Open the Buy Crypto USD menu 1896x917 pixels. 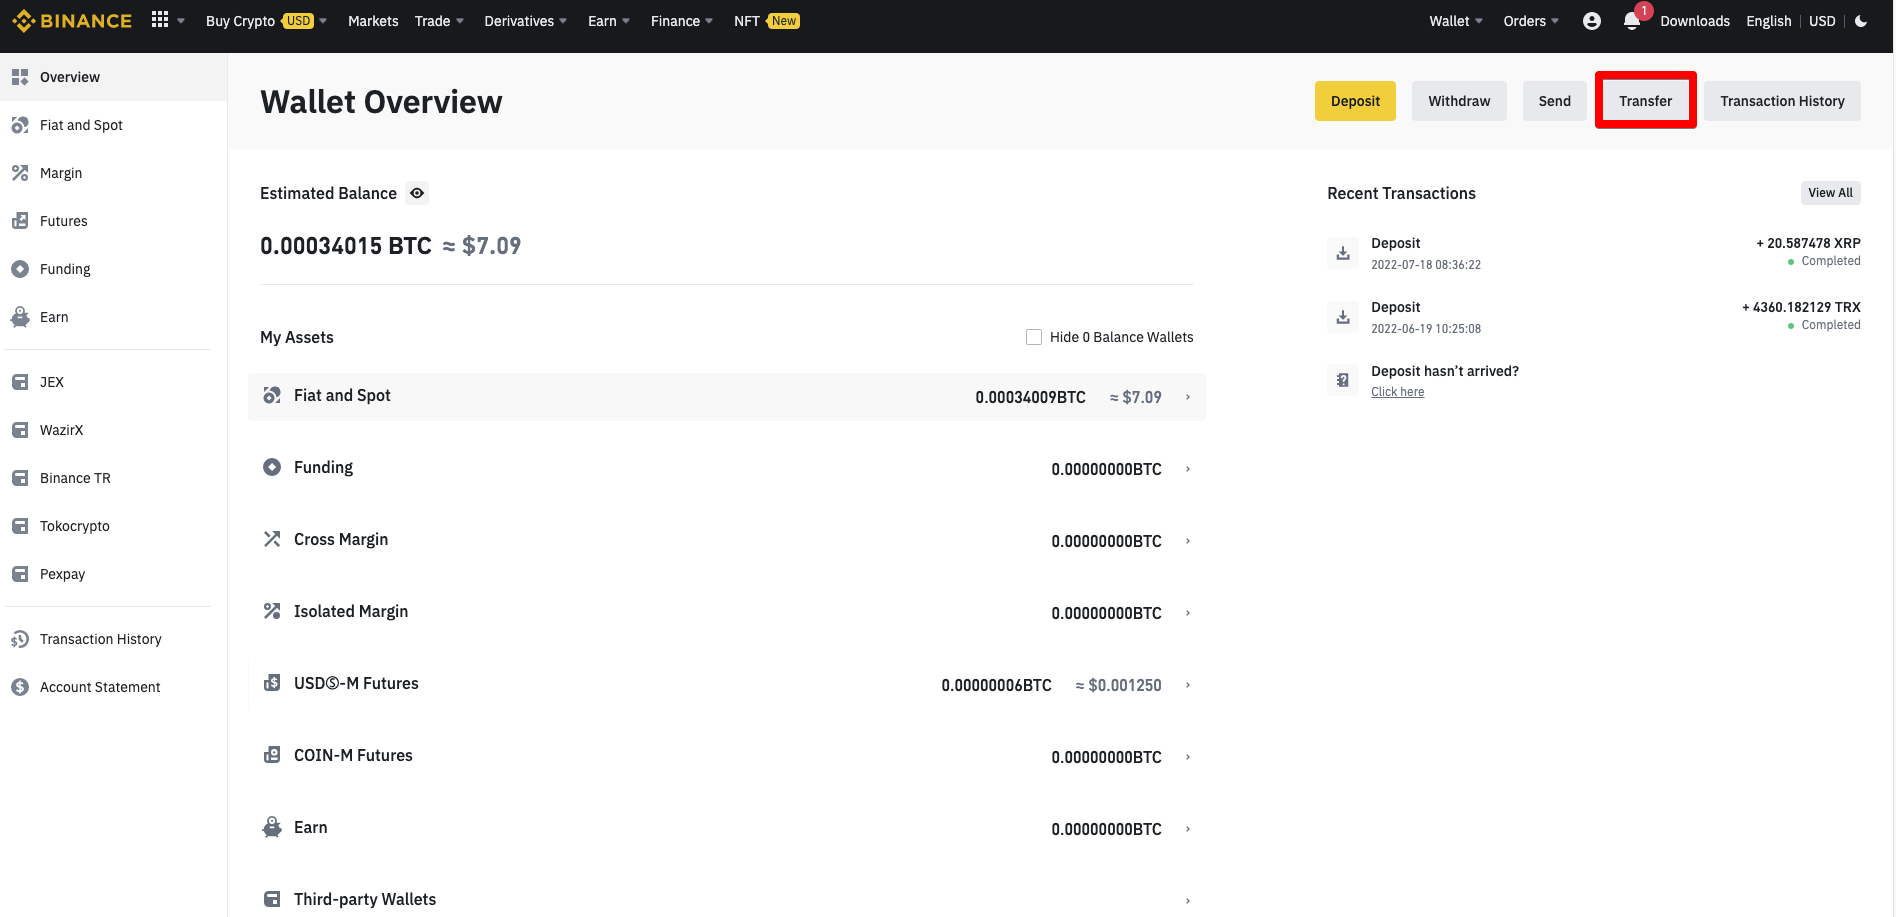[x=266, y=21]
